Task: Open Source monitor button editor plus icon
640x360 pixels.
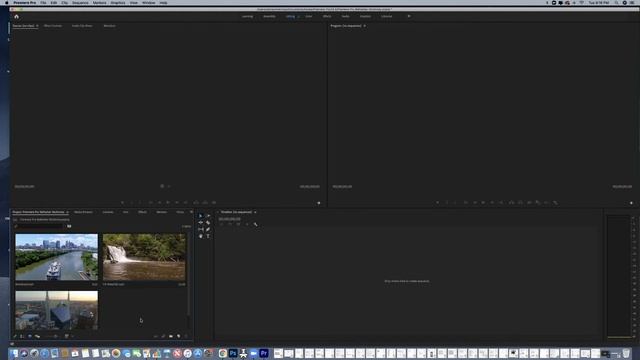Action: tap(319, 203)
